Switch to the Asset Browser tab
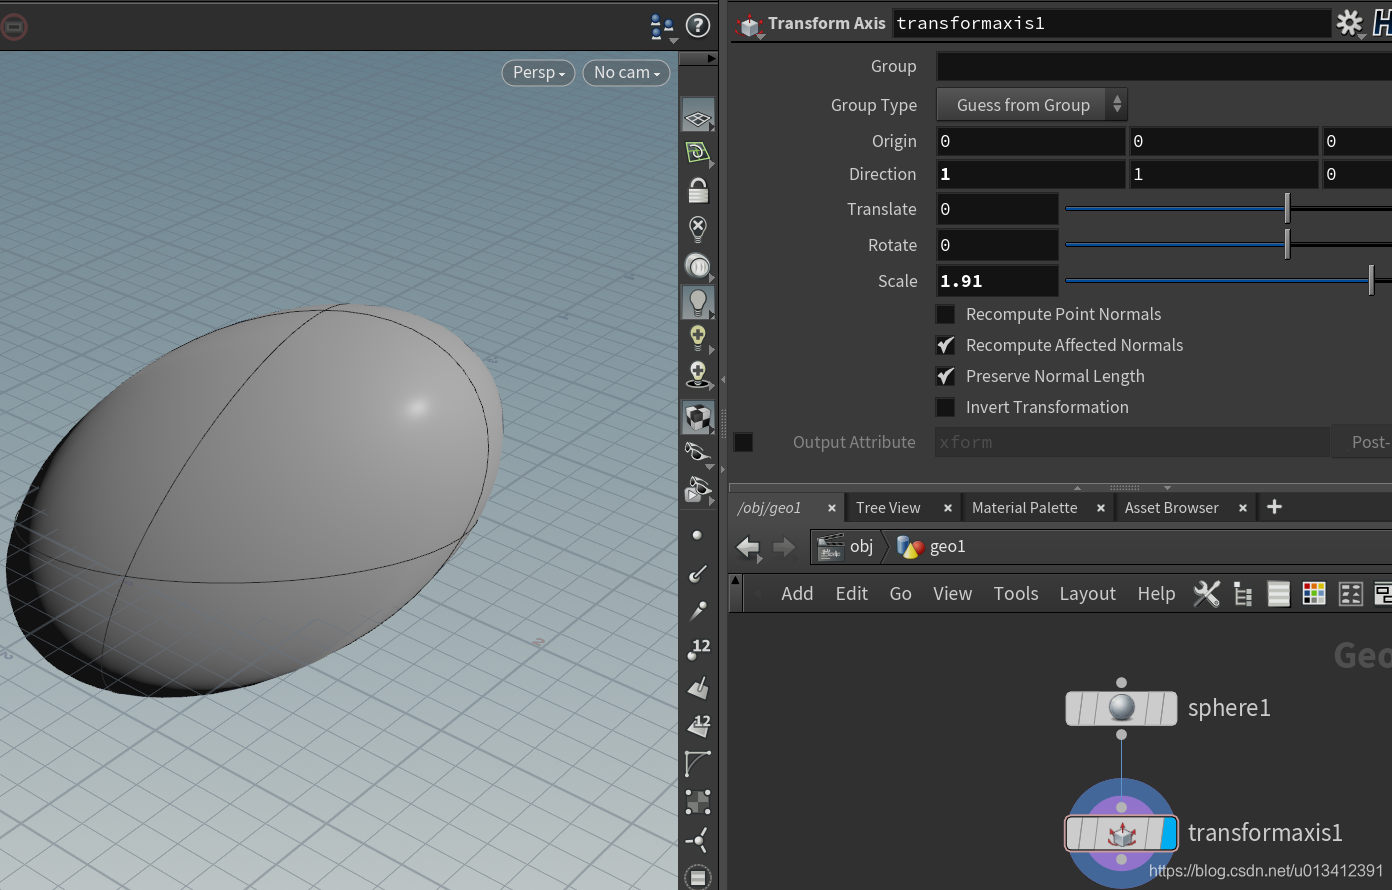This screenshot has width=1392, height=890. pos(1172,508)
